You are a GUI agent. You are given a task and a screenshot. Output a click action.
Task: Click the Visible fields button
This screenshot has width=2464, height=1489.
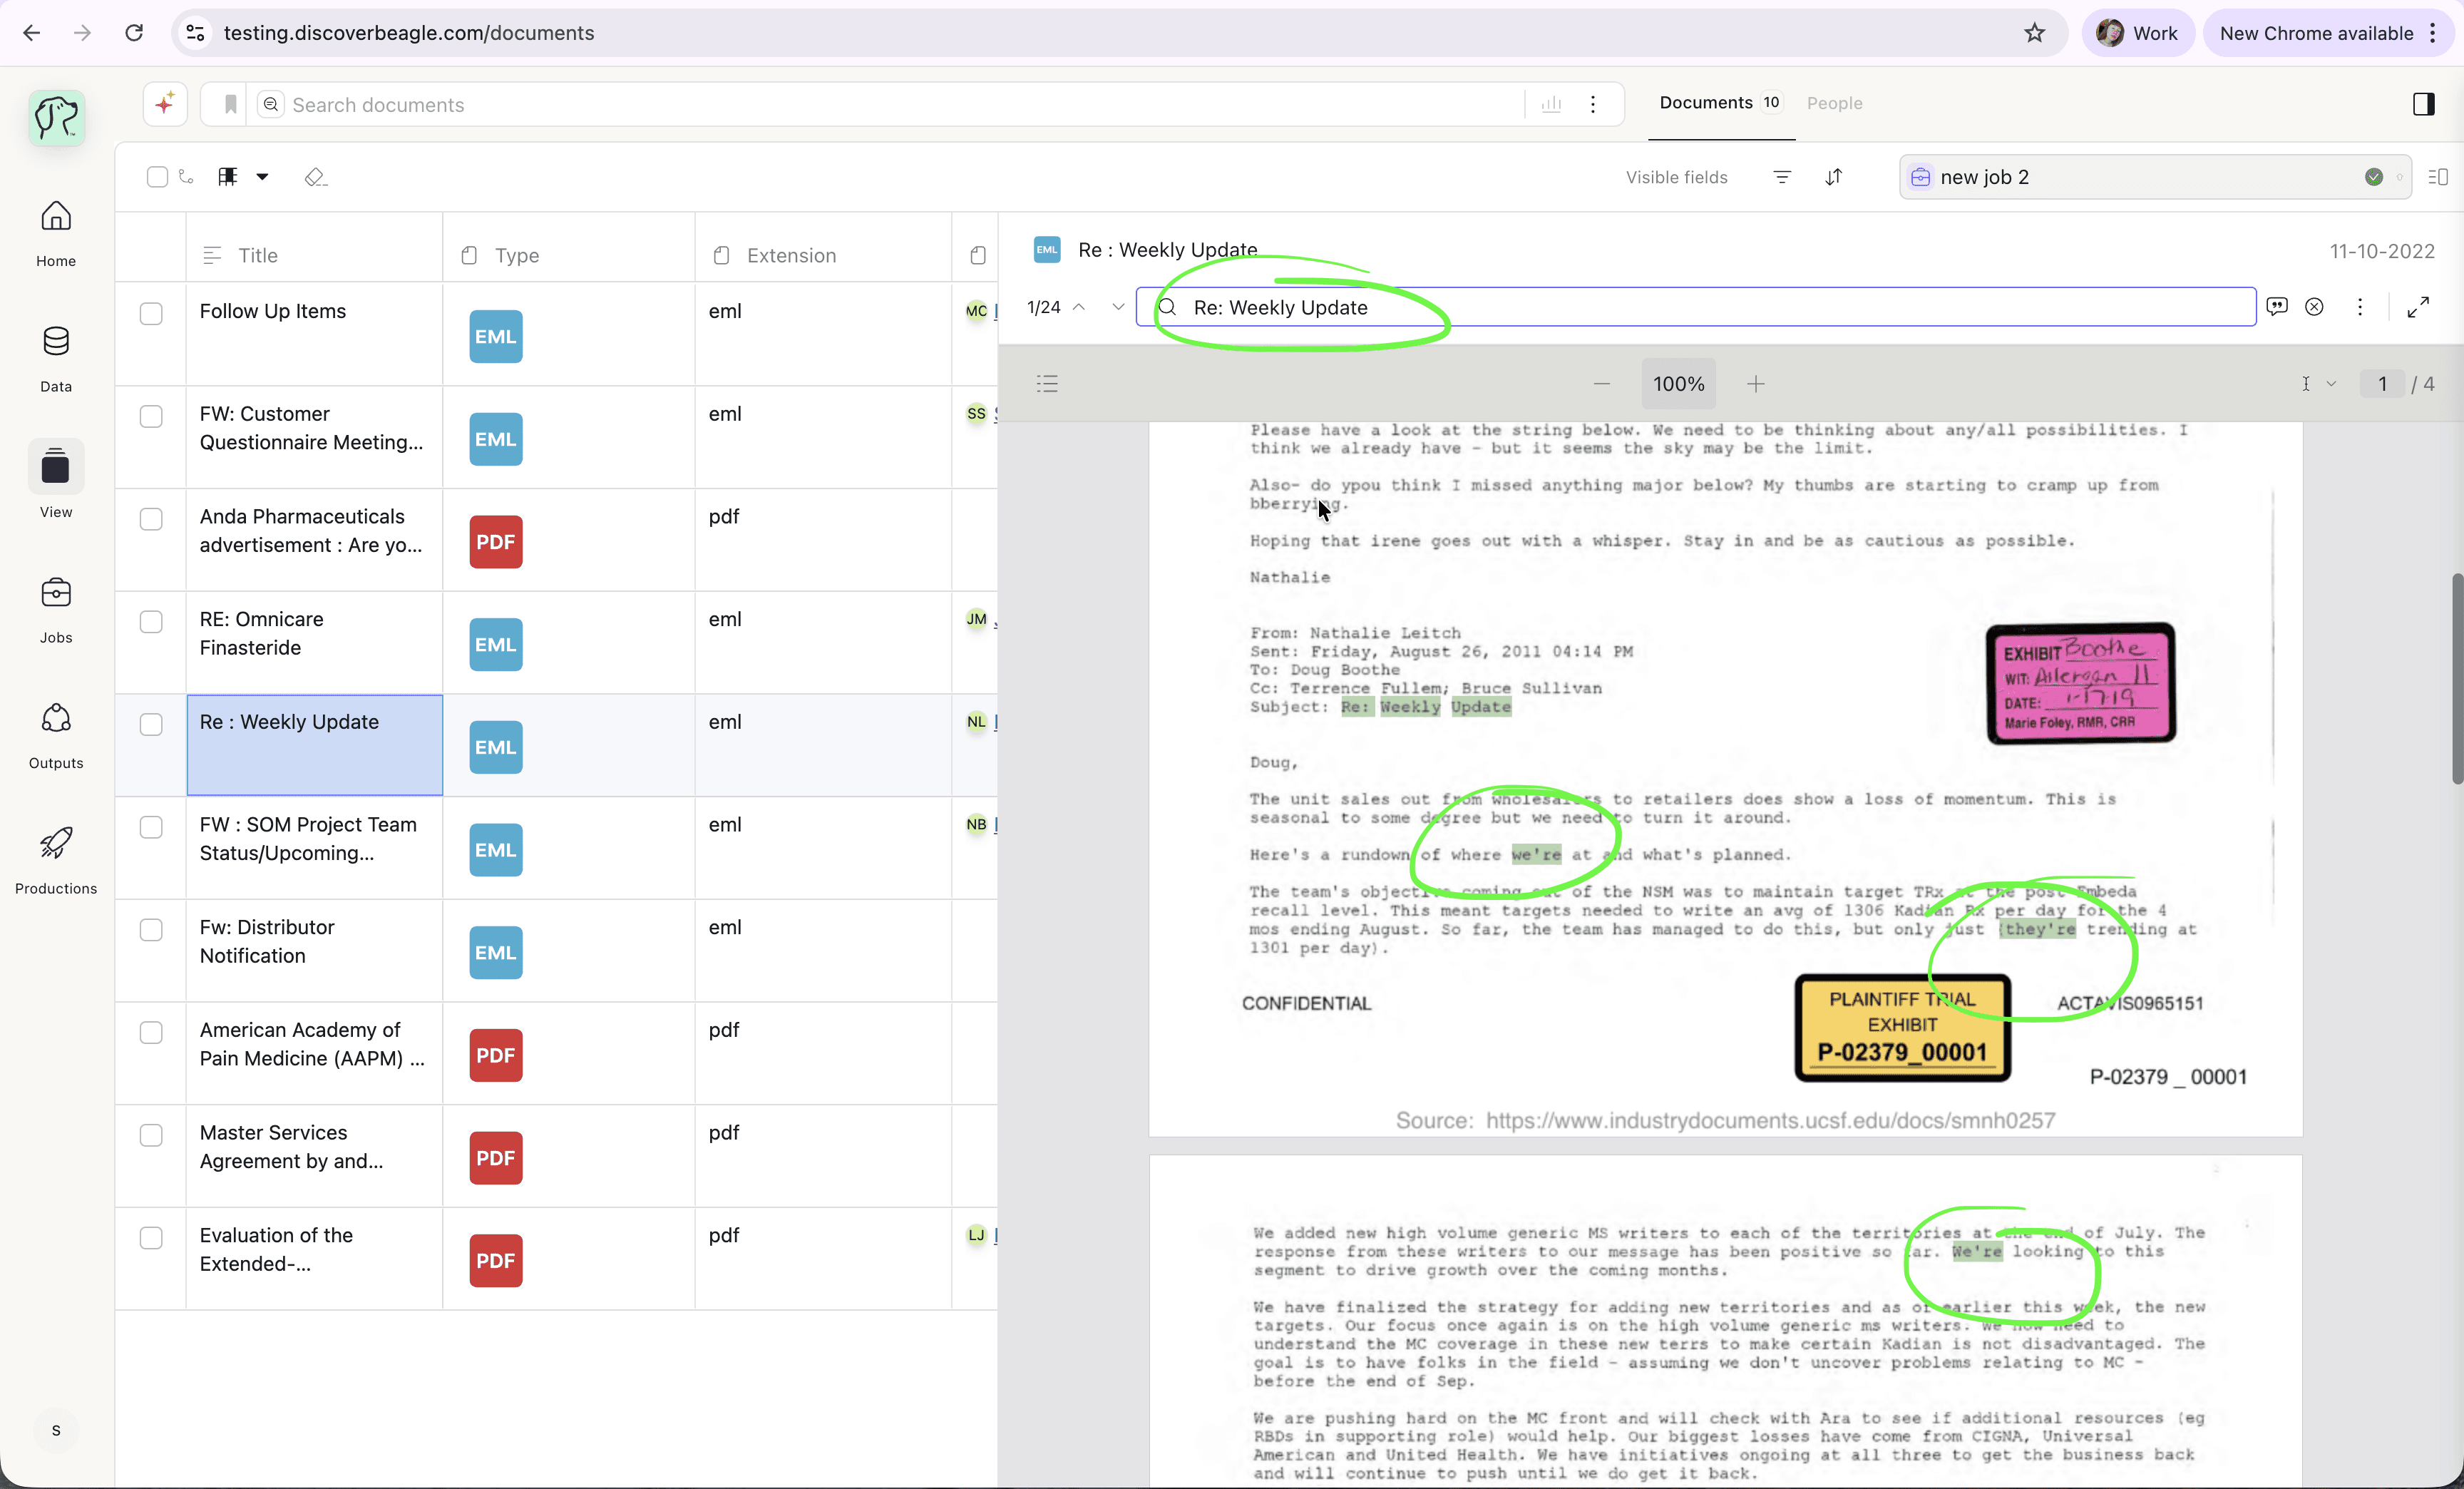1676,177
